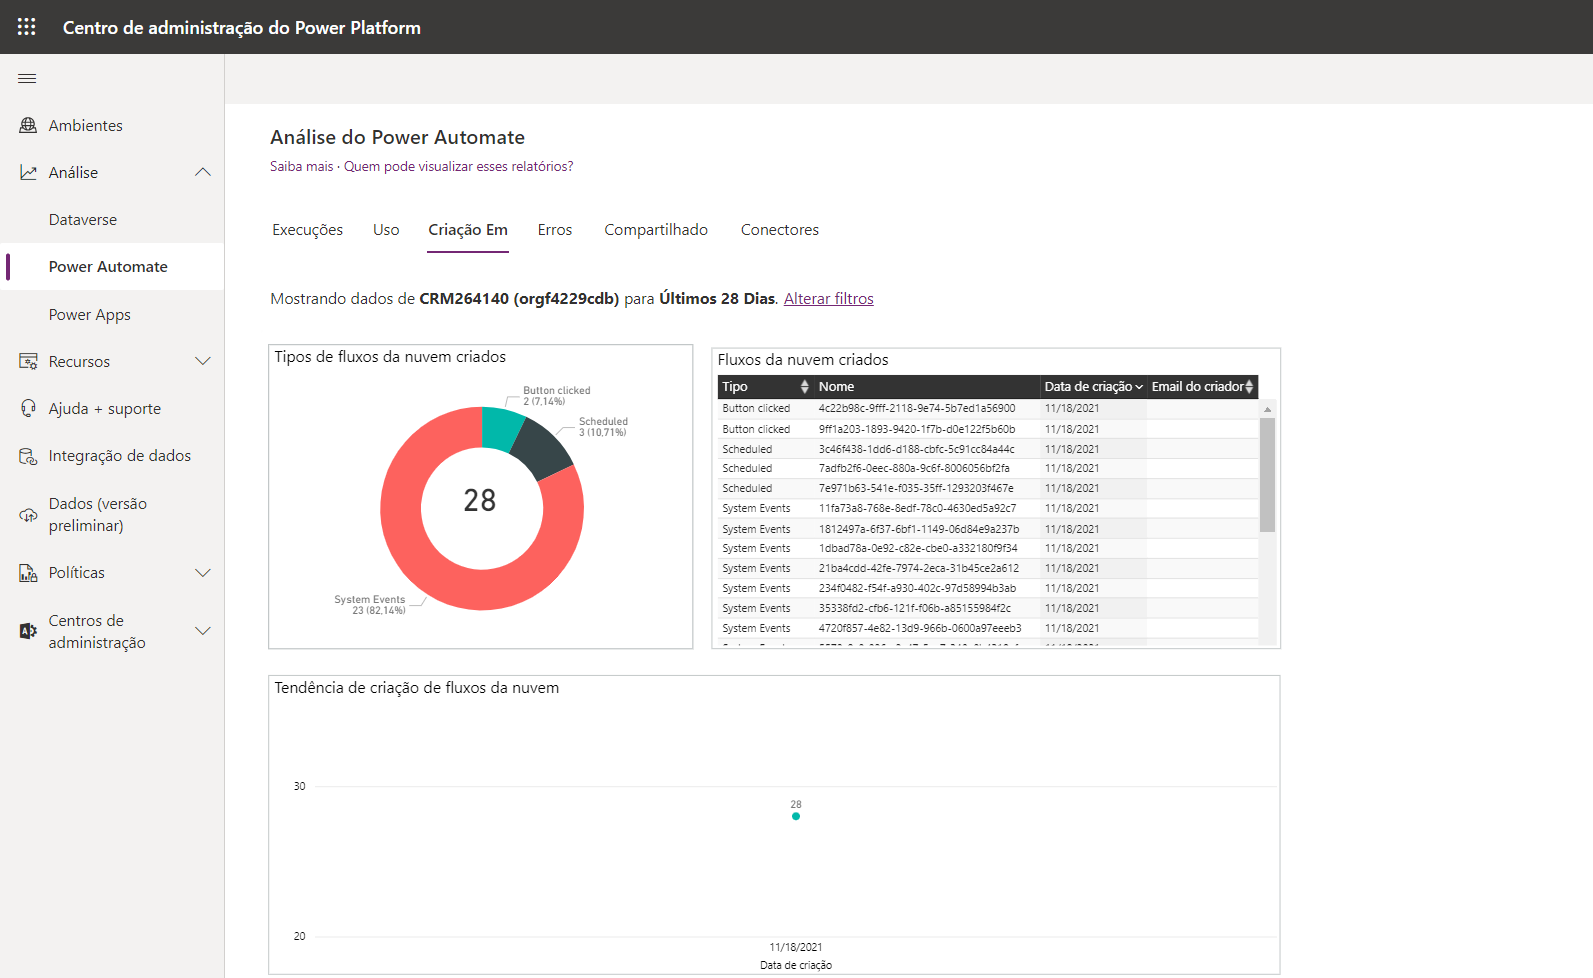1593x978 pixels.
Task: Switch to the Uso tab
Action: coord(386,230)
